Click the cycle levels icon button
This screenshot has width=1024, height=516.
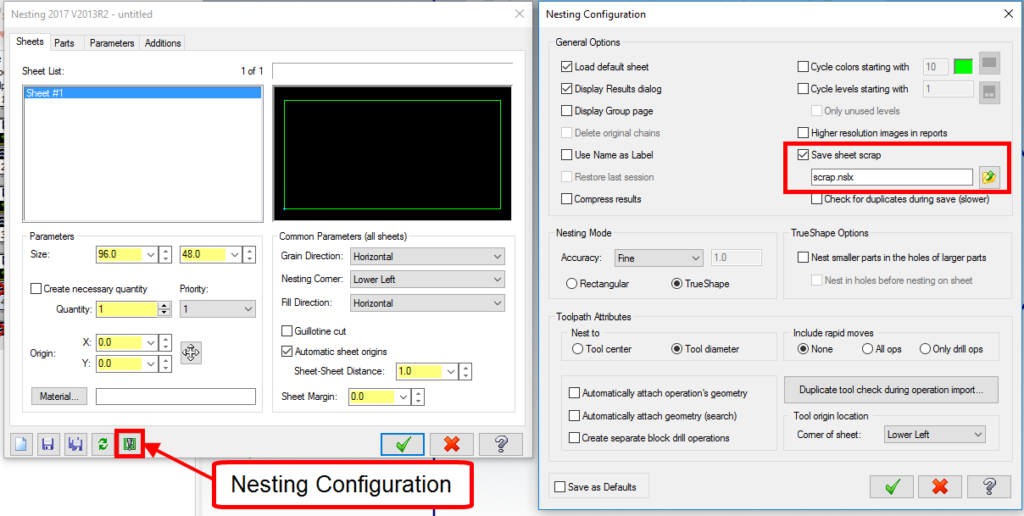tap(989, 92)
